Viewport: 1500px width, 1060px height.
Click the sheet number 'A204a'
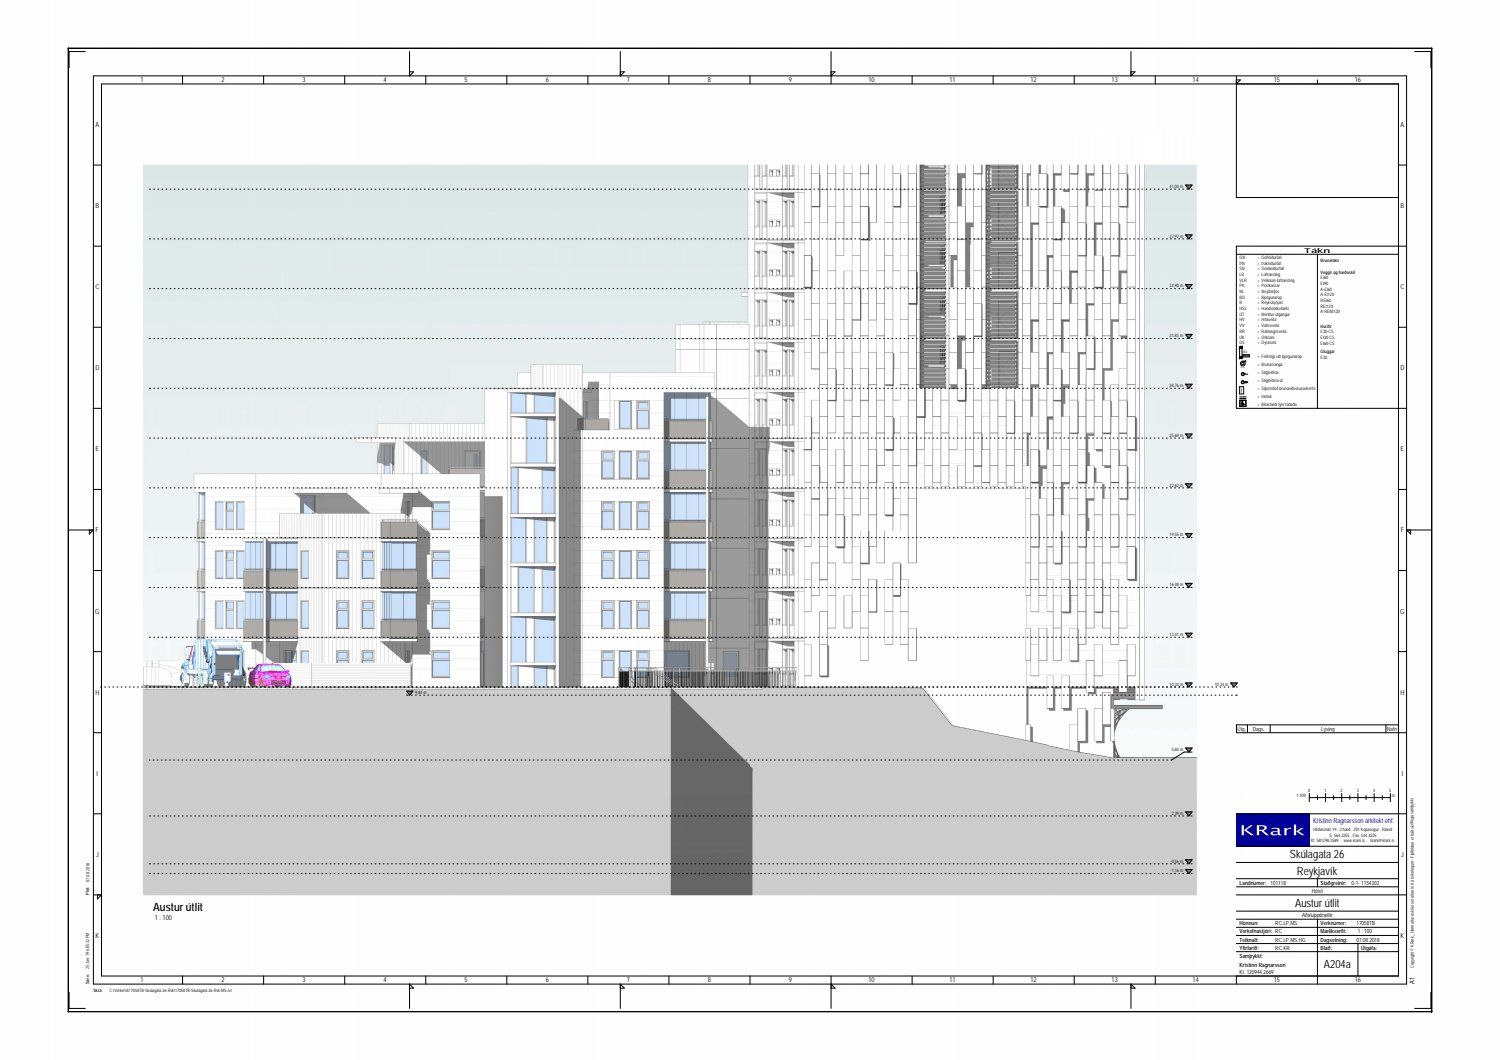pos(1336,965)
